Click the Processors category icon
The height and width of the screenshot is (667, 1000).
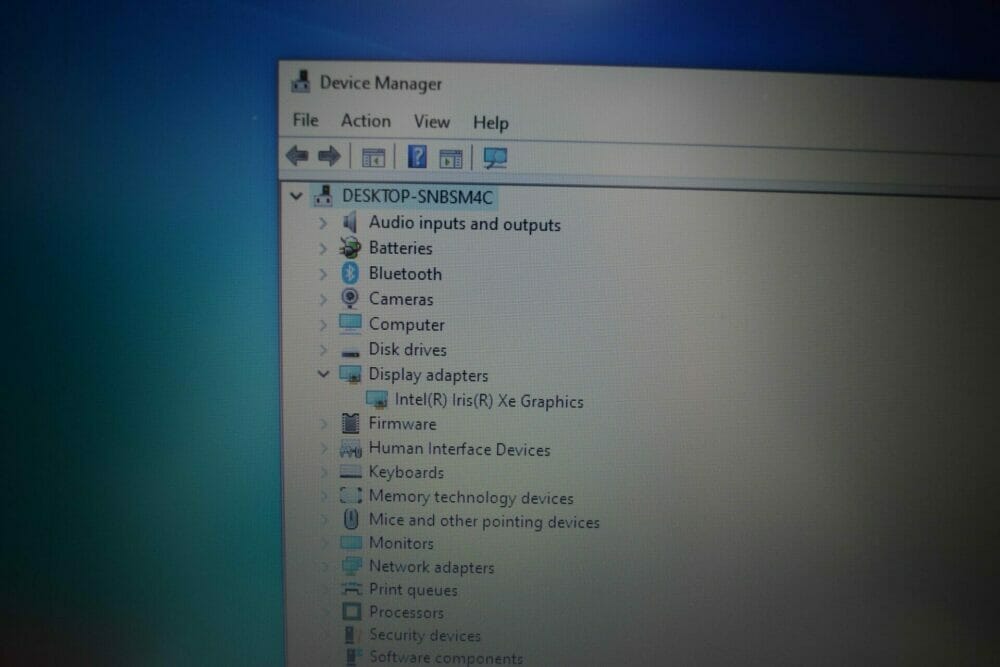pyautogui.click(x=351, y=612)
